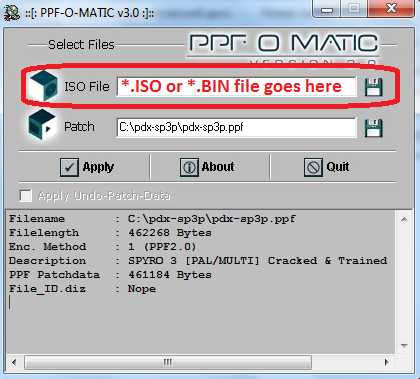
Task: Click the Quit prohibited-sign icon
Action: click(x=313, y=167)
